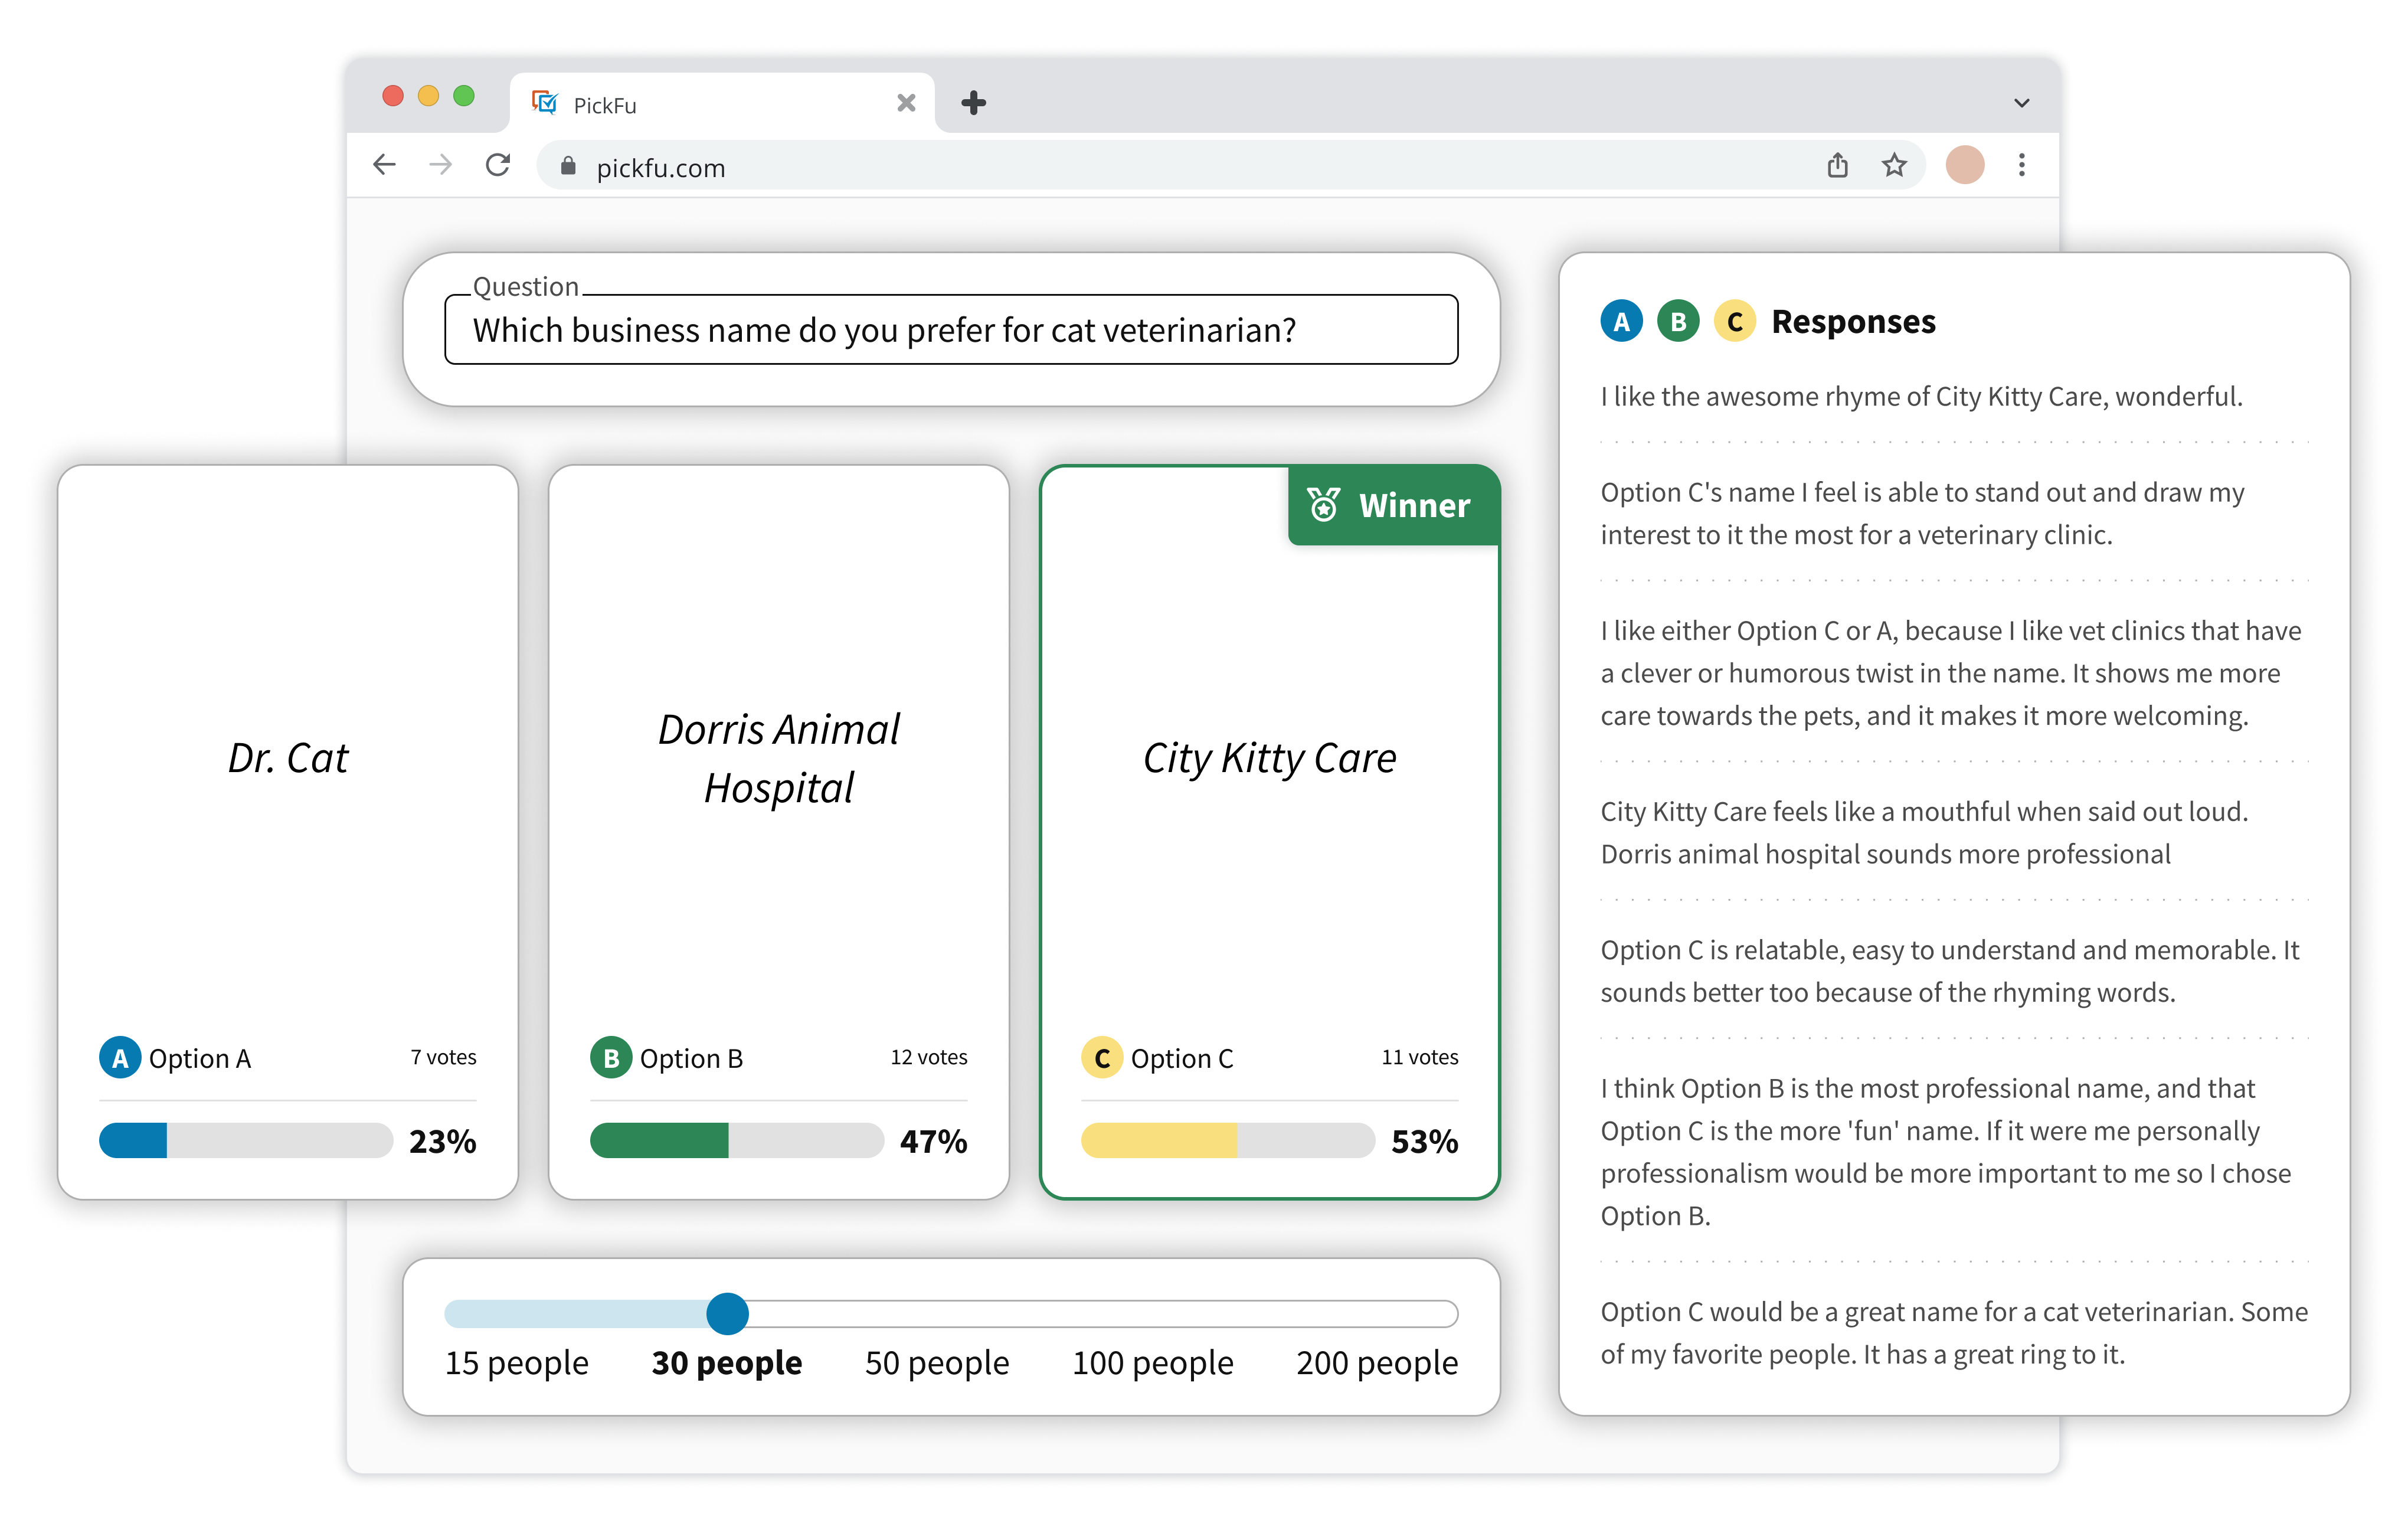Click the share icon in address bar
Screen dimensions: 2408x1530
pos(1837,165)
